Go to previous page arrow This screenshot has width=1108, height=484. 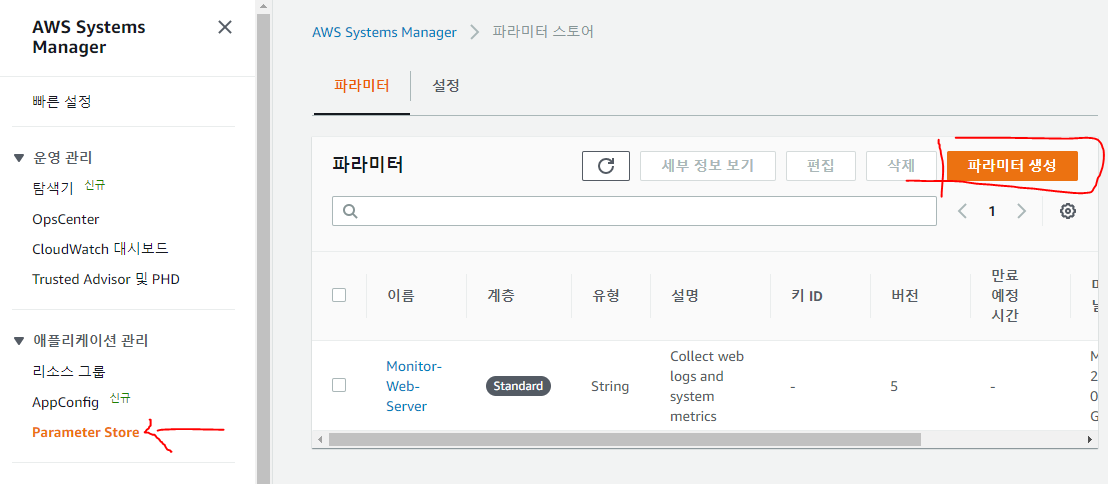(962, 211)
